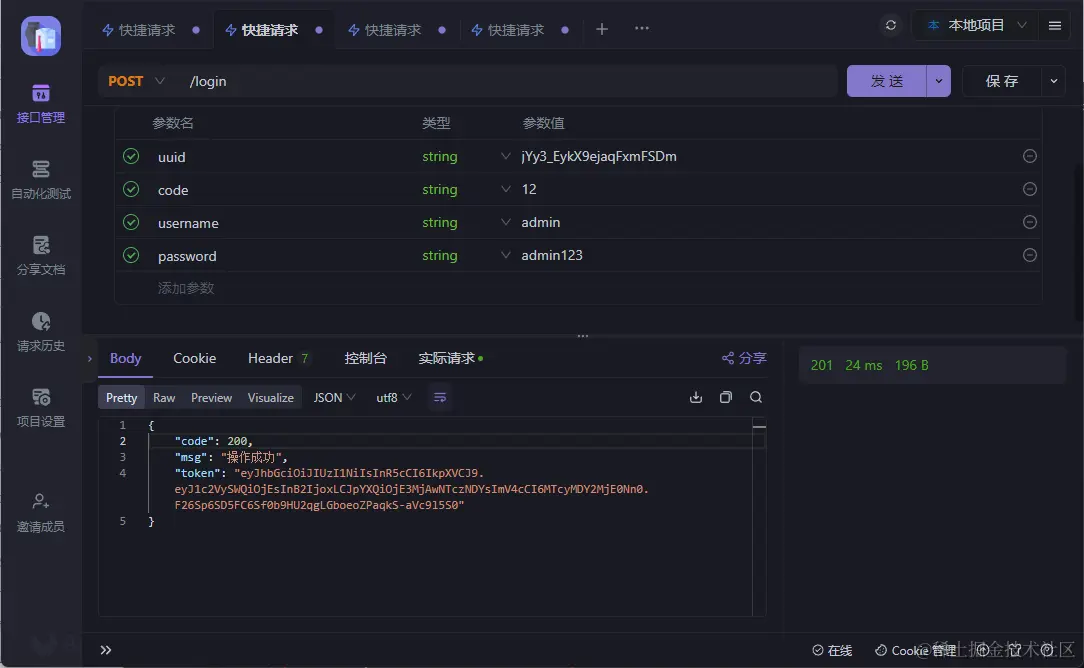Click the 分享 share link
This screenshot has width=1084, height=668.
click(744, 358)
